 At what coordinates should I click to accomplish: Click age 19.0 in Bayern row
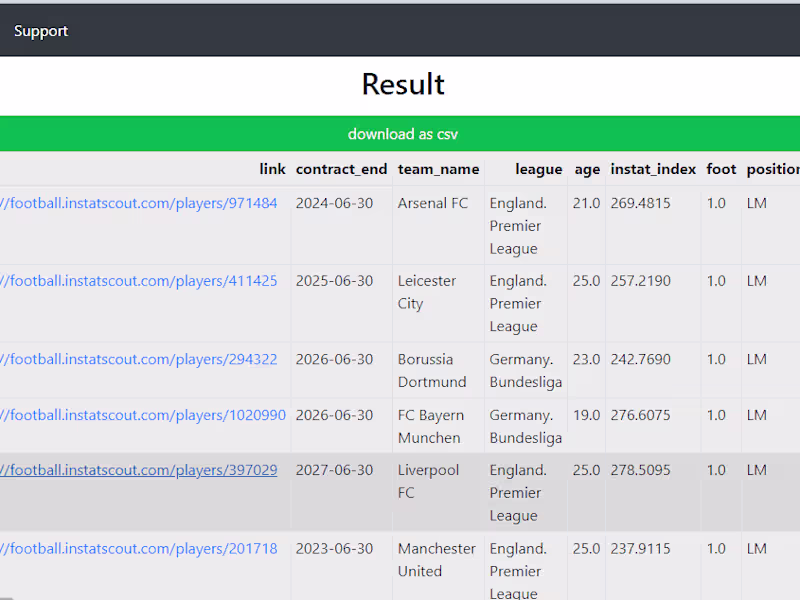point(586,415)
